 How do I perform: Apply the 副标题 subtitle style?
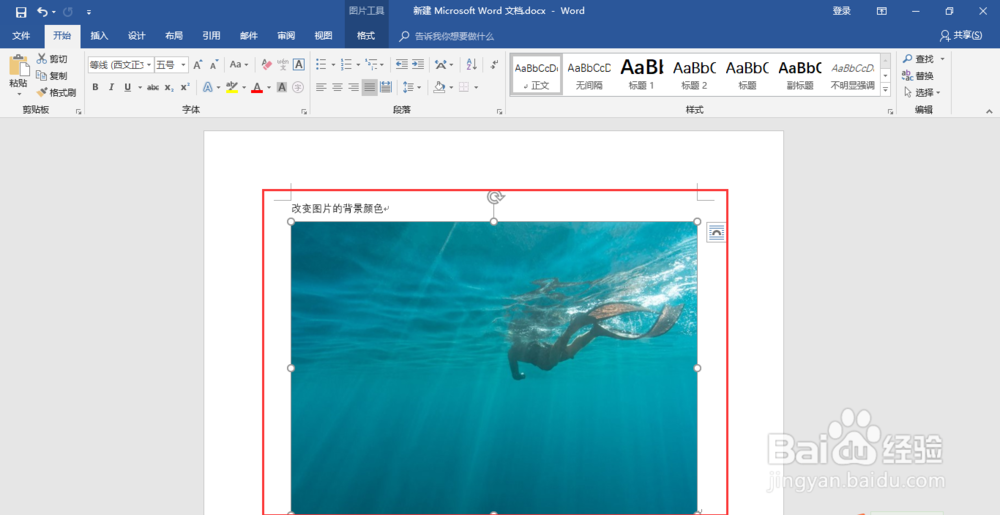[800, 75]
